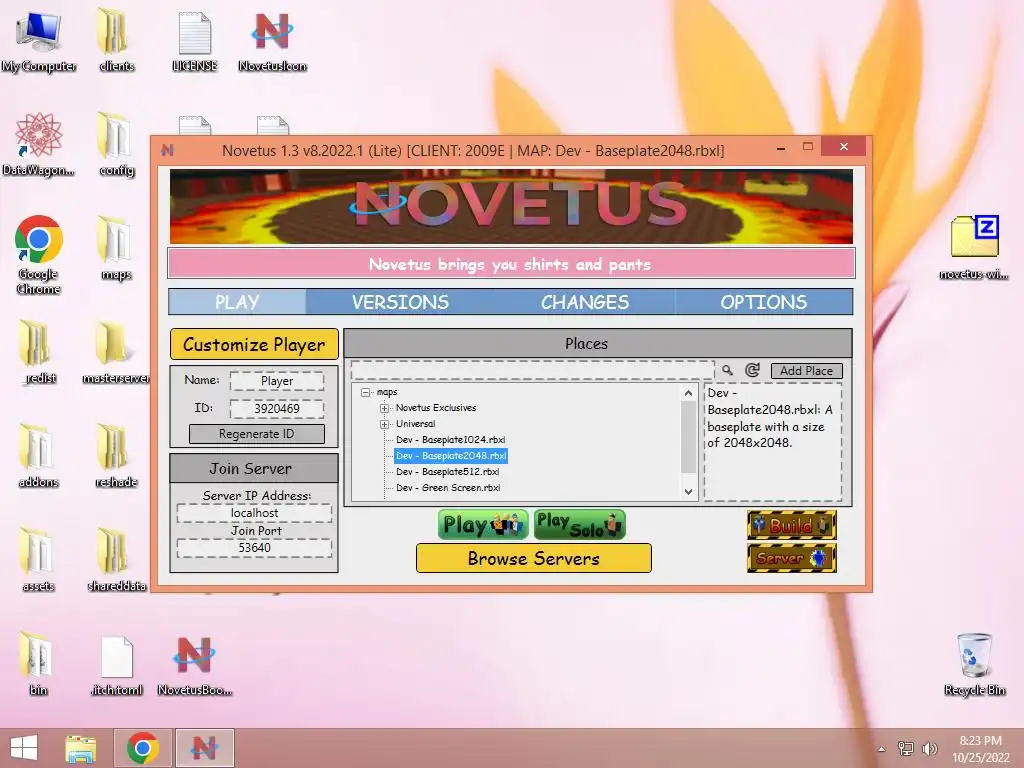Image resolution: width=1024 pixels, height=768 pixels.
Task: Click the taskbar clock and date
Action: point(980,749)
